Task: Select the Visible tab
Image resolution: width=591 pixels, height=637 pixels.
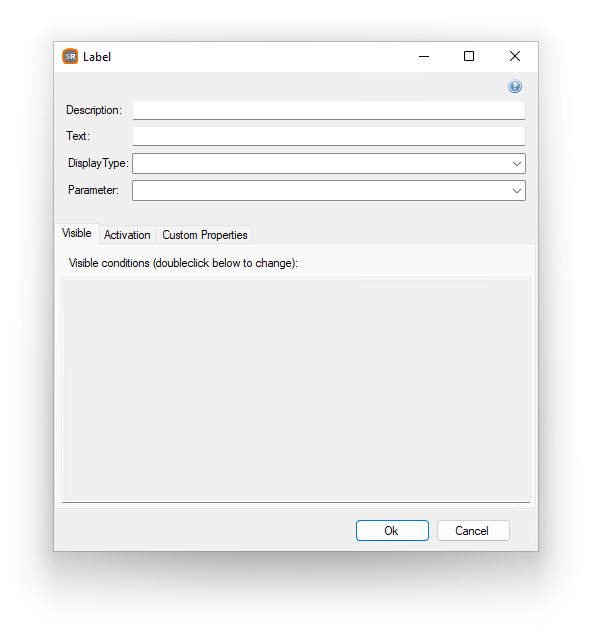Action: point(77,233)
